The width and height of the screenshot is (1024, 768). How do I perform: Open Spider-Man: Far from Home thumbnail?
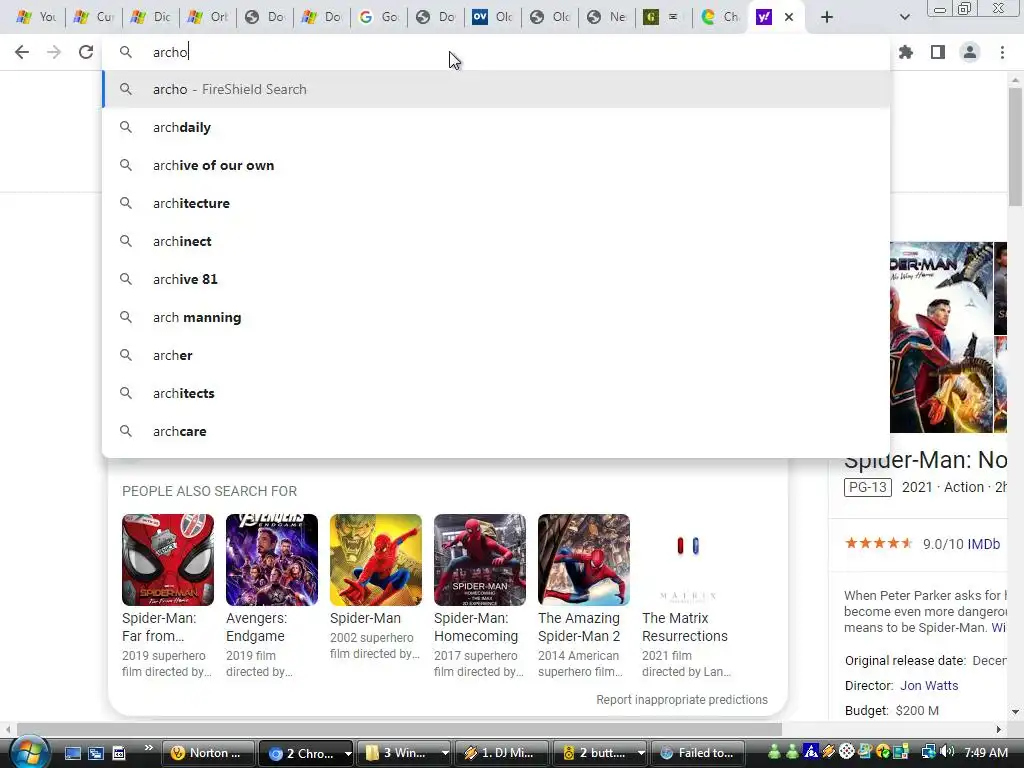click(168, 560)
